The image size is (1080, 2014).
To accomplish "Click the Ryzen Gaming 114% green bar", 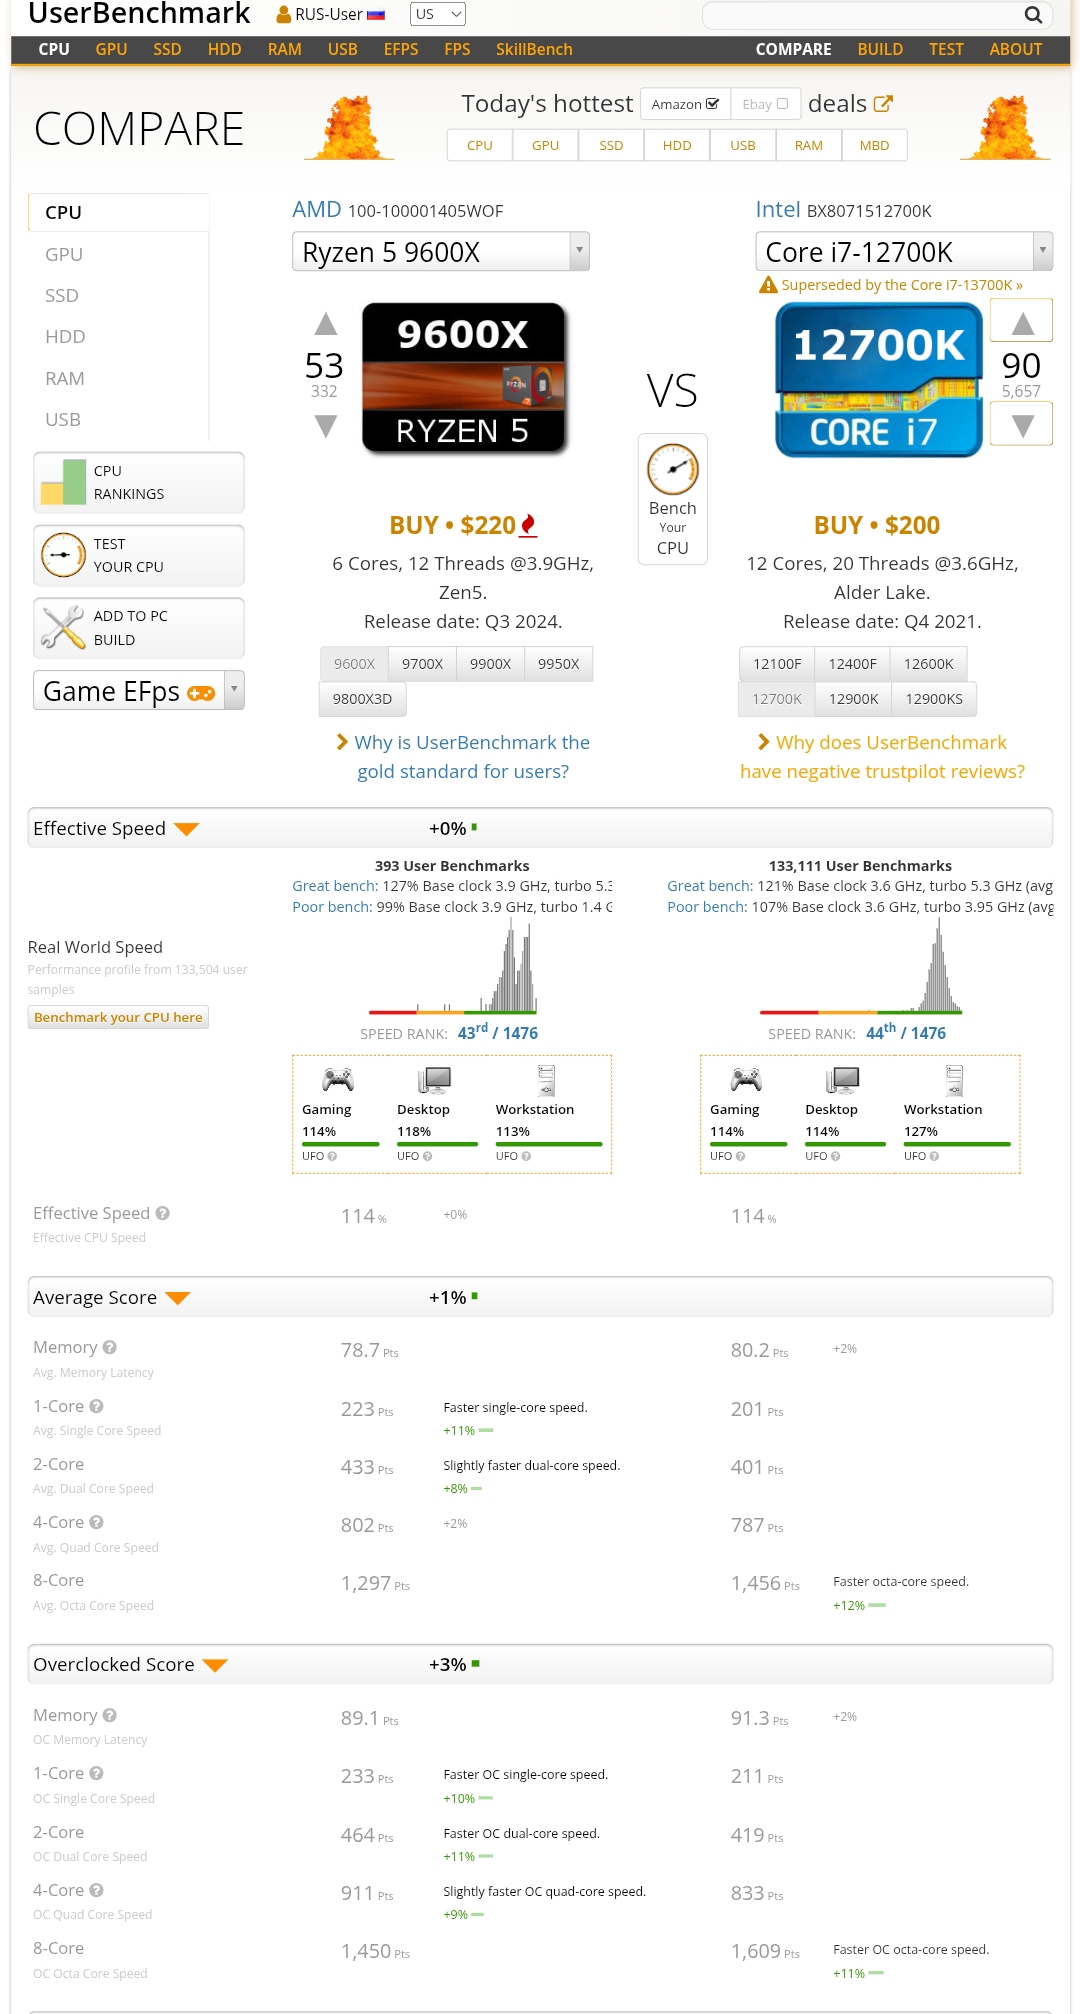I will pyautogui.click(x=341, y=1144).
